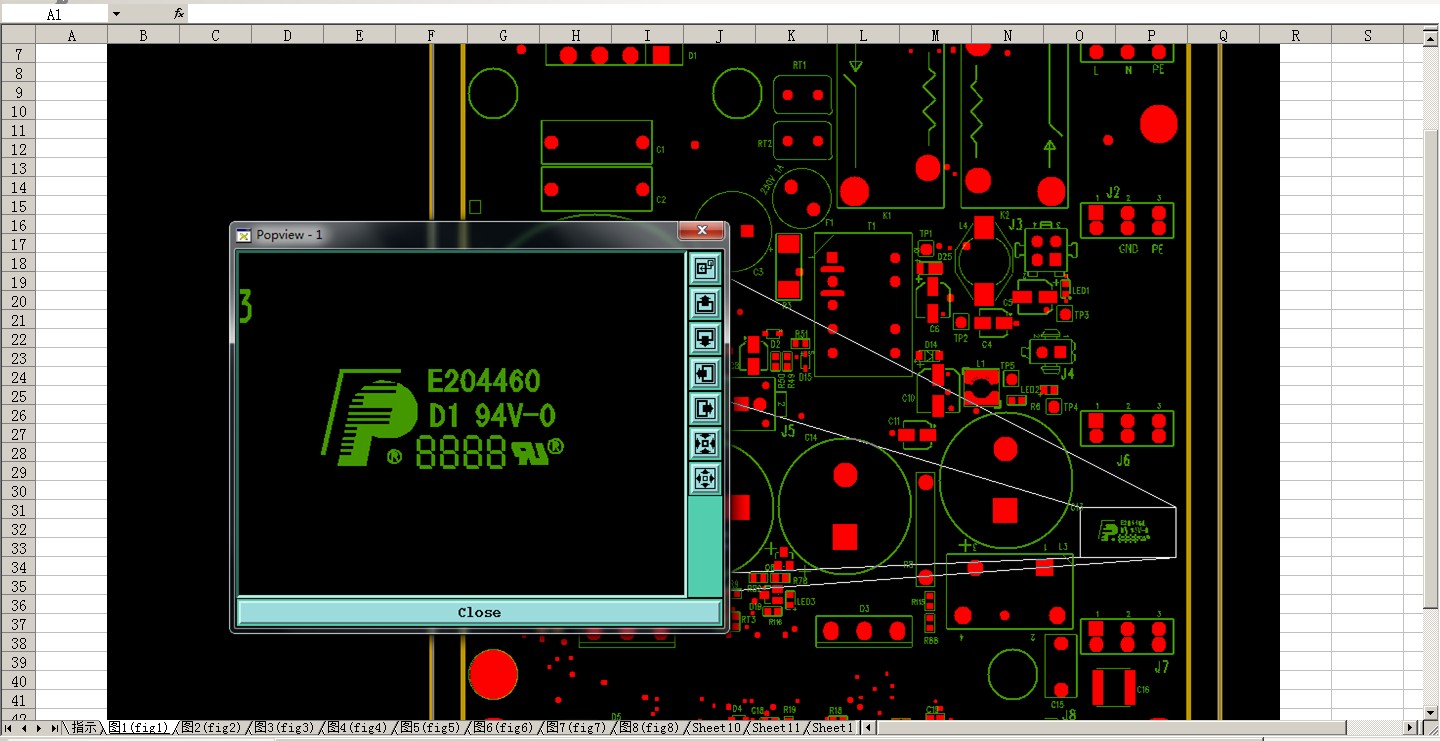Switch to 图3(fig3) sheet tab
1440x741 pixels.
(284, 728)
